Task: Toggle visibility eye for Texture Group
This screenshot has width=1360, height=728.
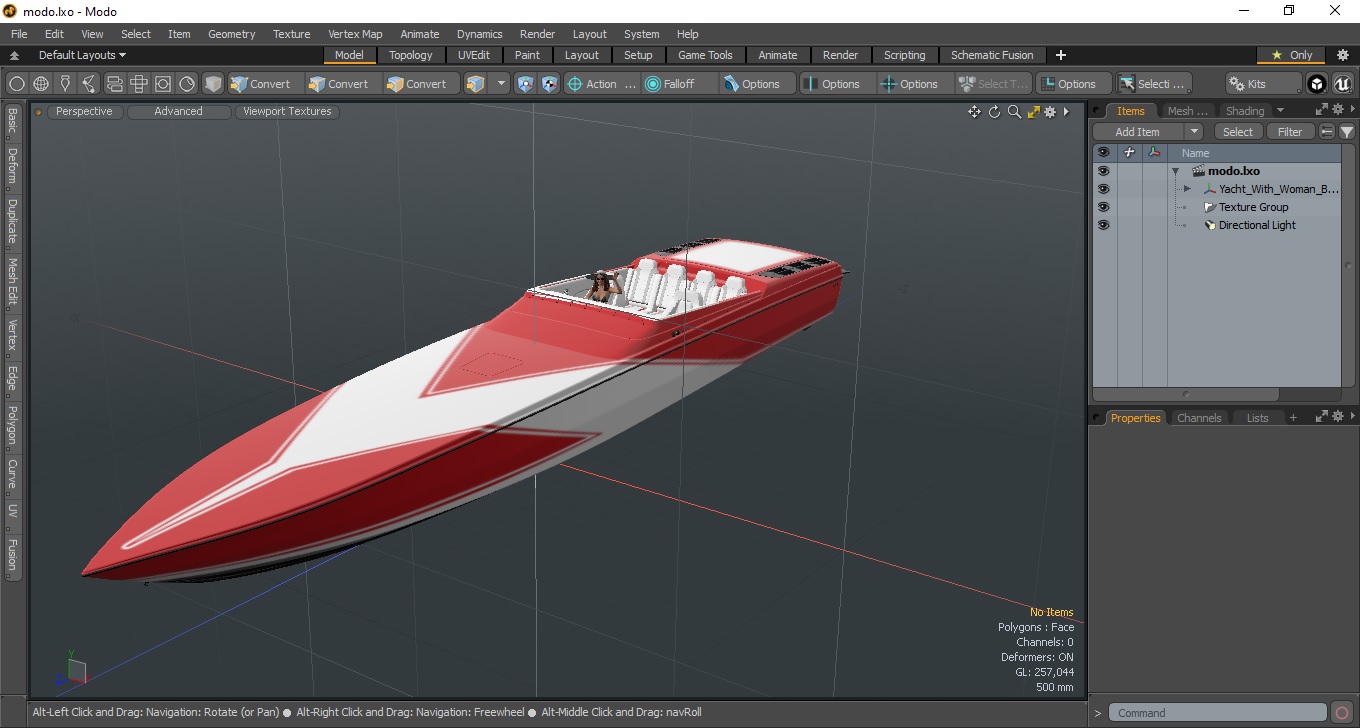Action: (x=1103, y=207)
